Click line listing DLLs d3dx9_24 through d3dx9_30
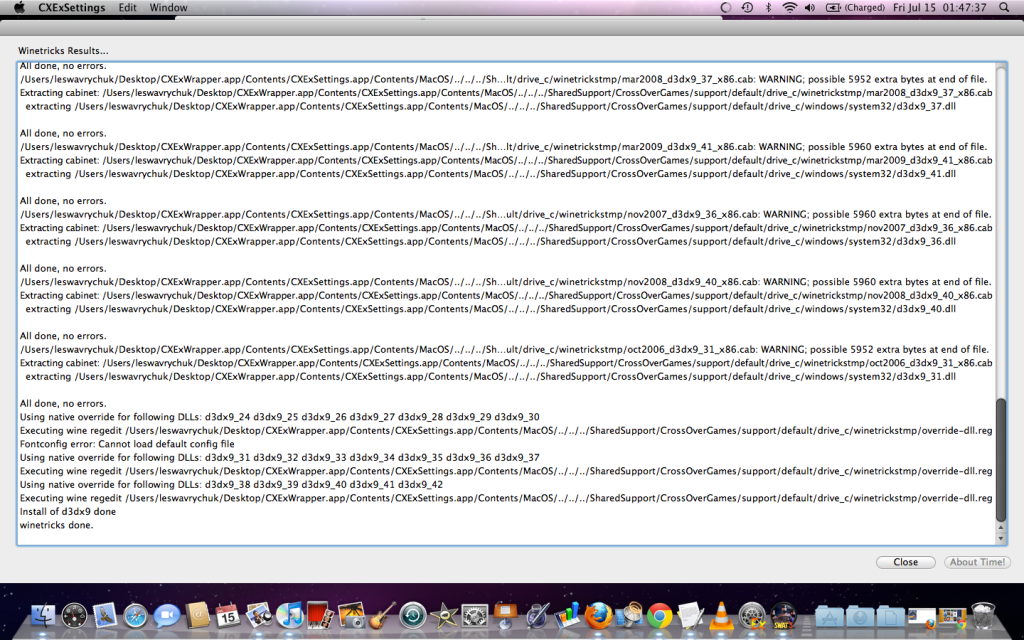1024x640 pixels. [x=280, y=417]
